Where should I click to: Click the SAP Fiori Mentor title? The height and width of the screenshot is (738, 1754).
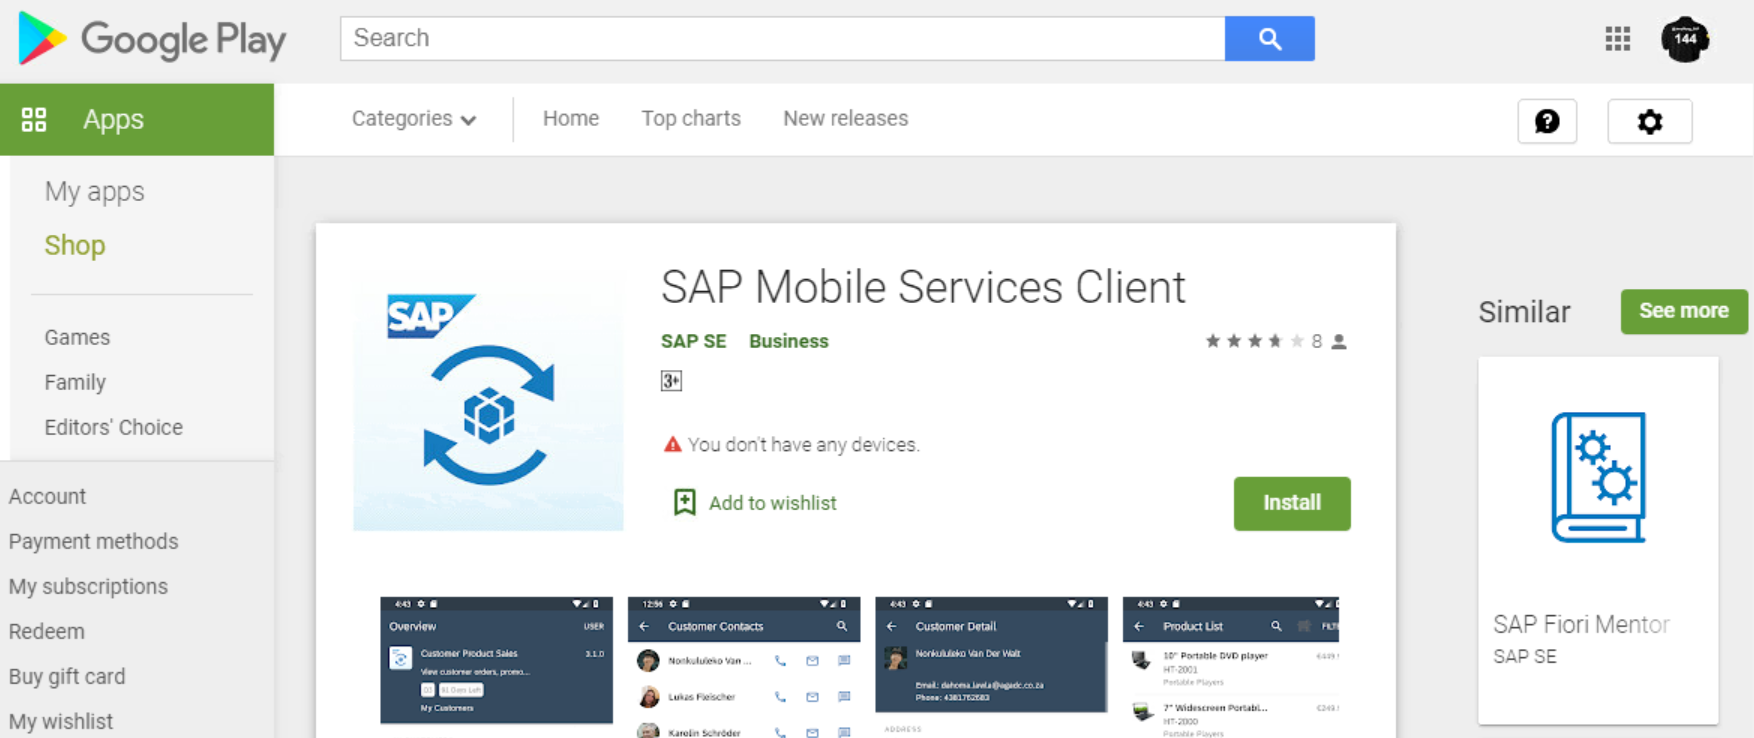pos(1581,624)
